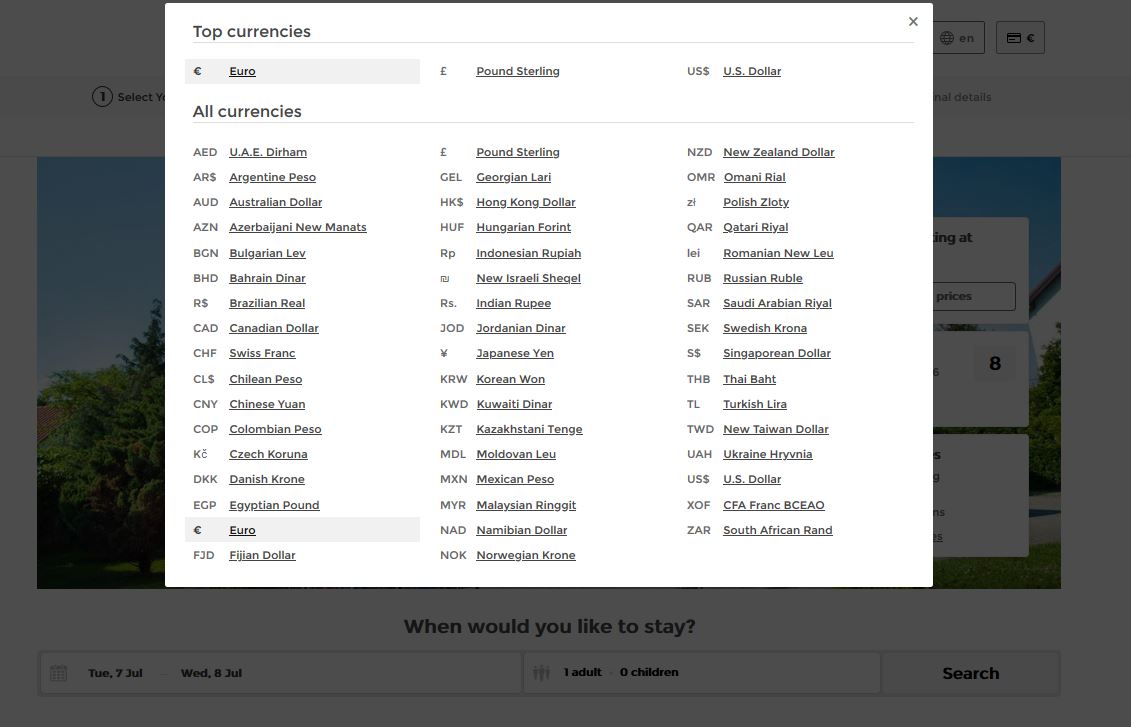Pick Australian Dollar from the list
Image resolution: width=1131 pixels, height=727 pixels.
click(275, 203)
